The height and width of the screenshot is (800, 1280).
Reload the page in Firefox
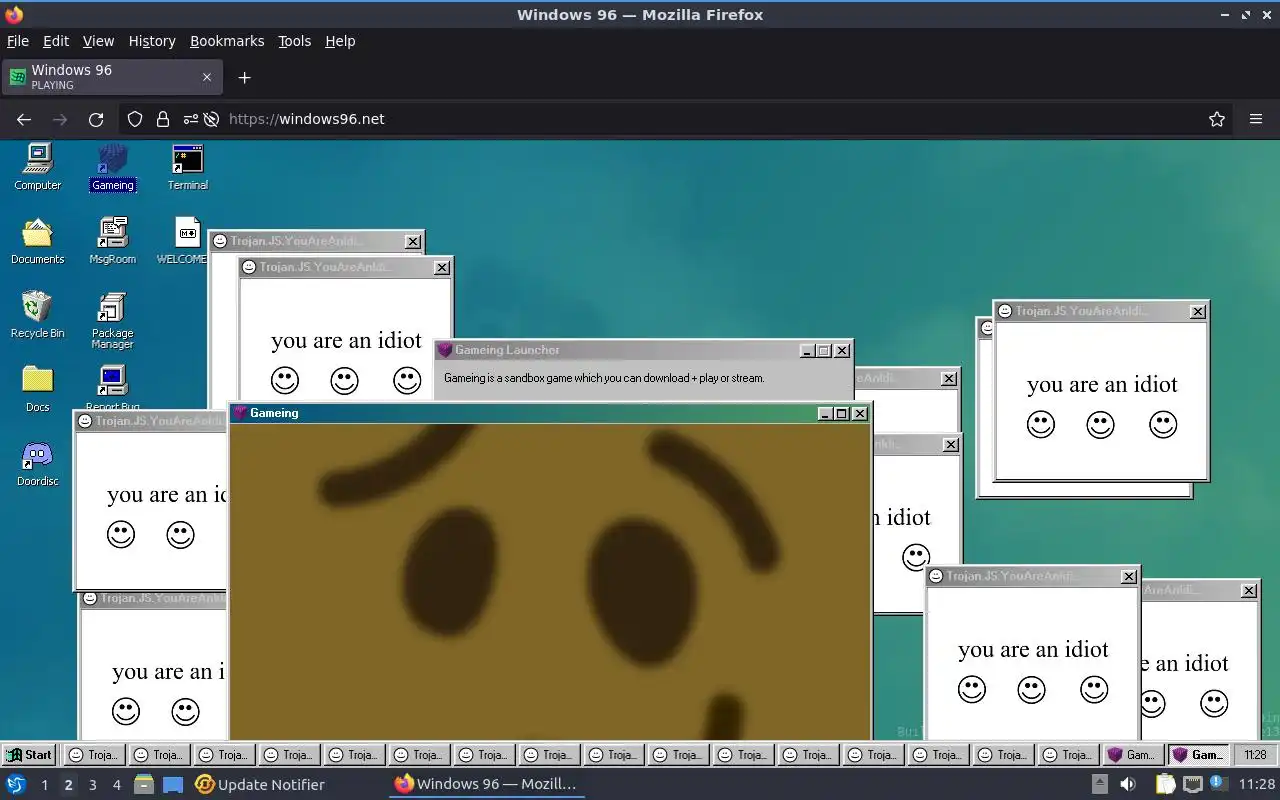[96, 119]
